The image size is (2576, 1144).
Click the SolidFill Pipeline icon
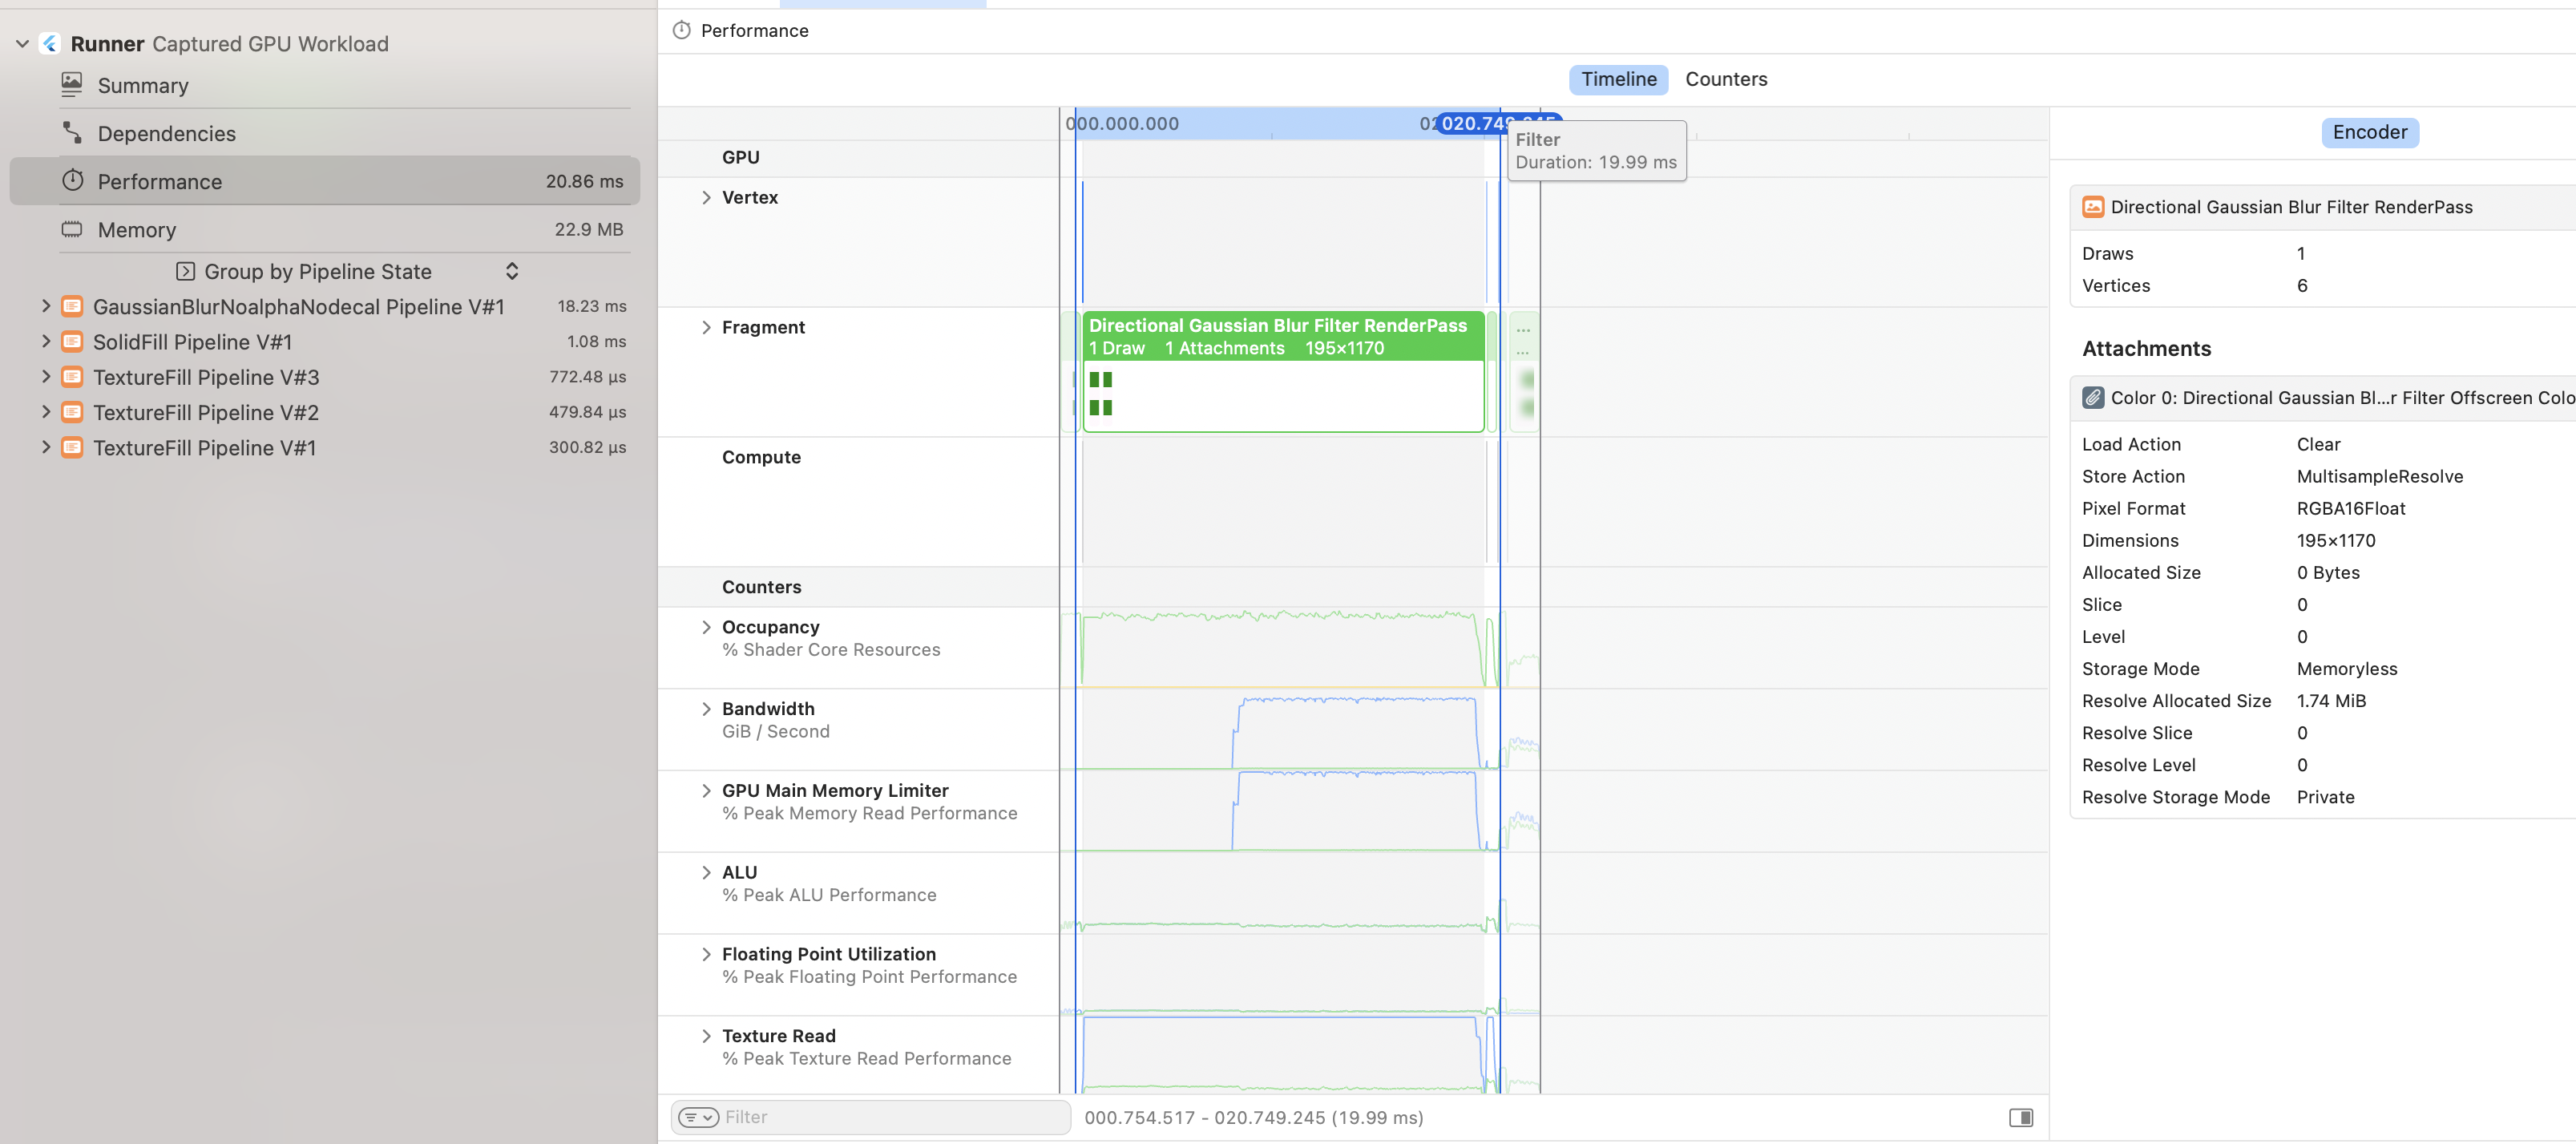(x=72, y=342)
